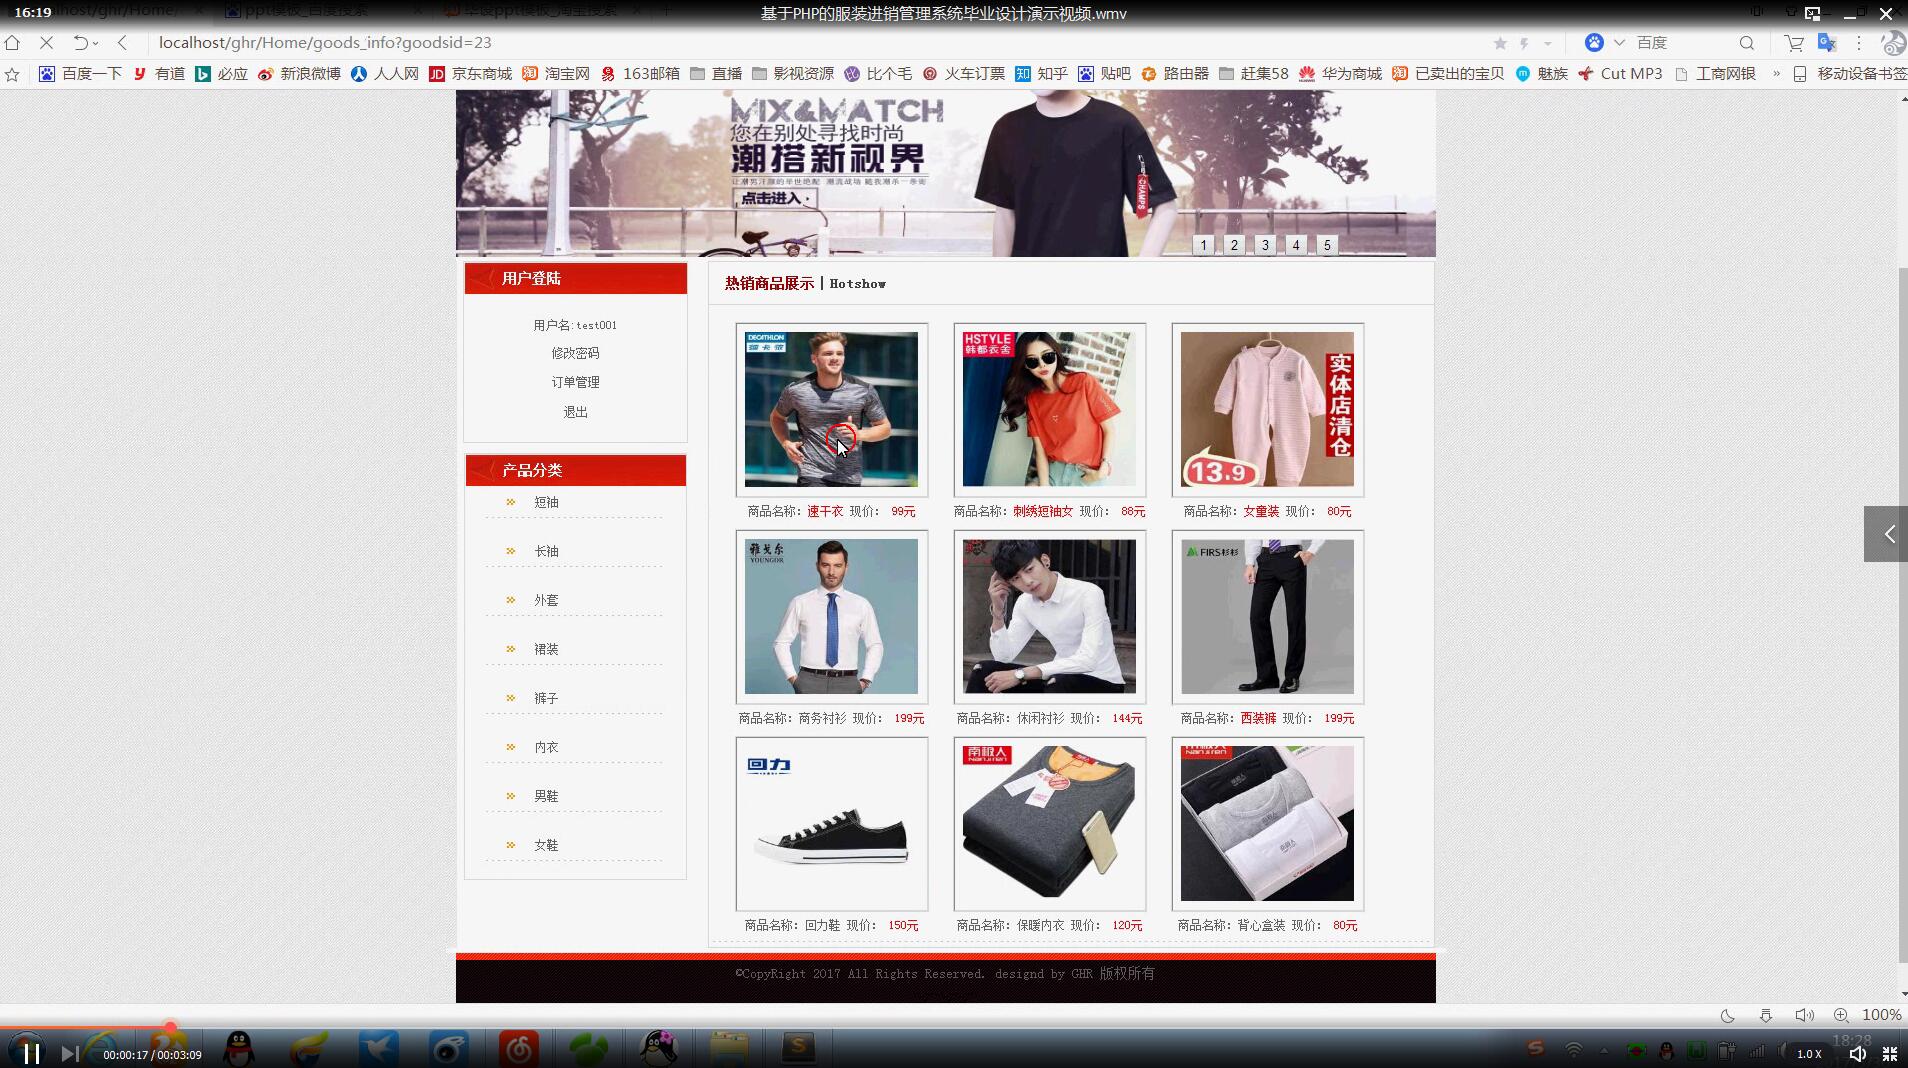
Task: Open the 华为商城 bookmark
Action: (x=1340, y=73)
